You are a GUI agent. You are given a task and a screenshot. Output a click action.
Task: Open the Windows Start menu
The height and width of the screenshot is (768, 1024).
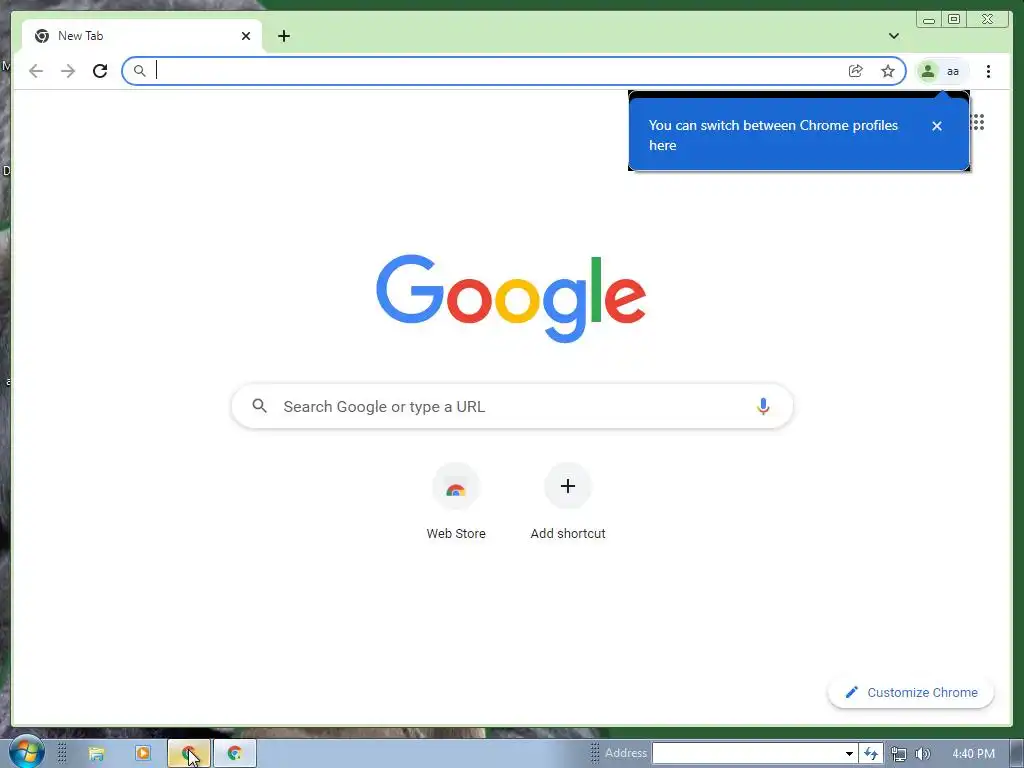27,752
